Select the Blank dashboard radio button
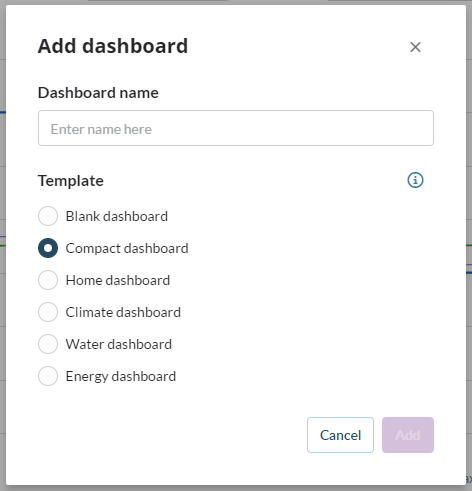This screenshot has height=491, width=472. click(48, 216)
